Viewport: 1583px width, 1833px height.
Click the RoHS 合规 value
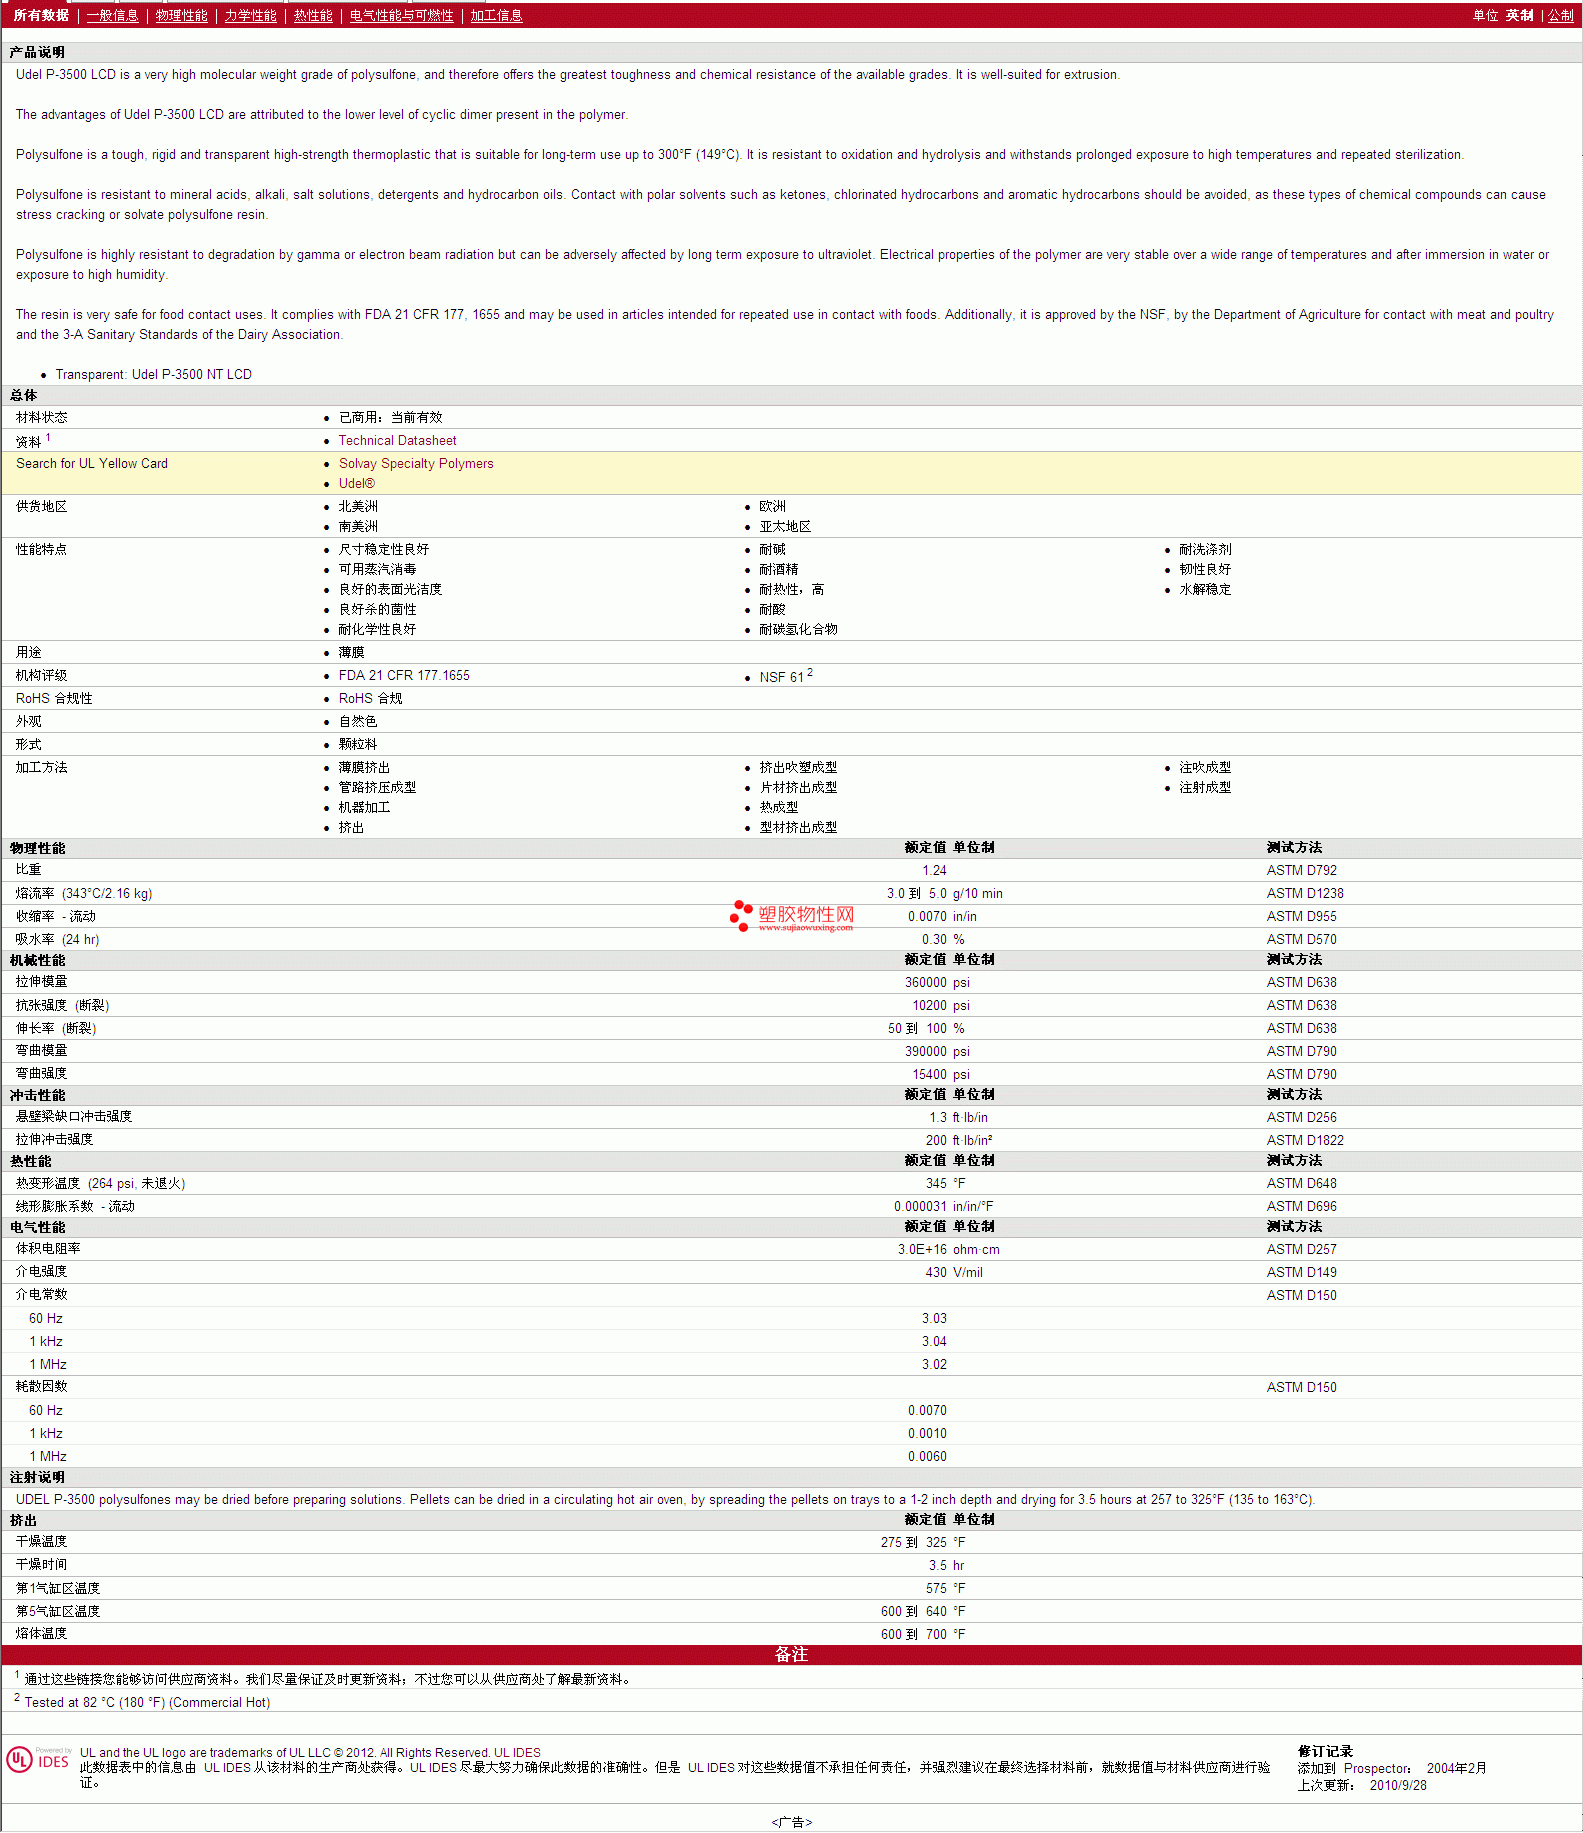[370, 699]
